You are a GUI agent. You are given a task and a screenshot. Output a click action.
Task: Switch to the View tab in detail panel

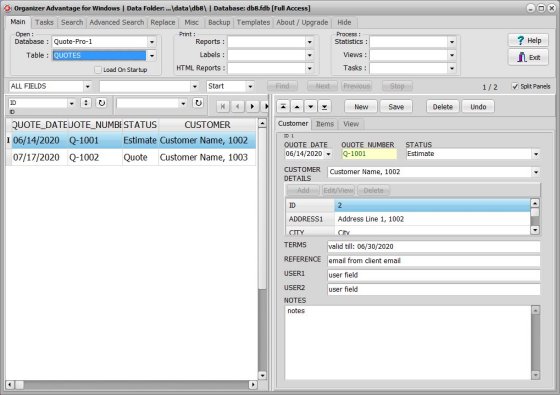(351, 124)
